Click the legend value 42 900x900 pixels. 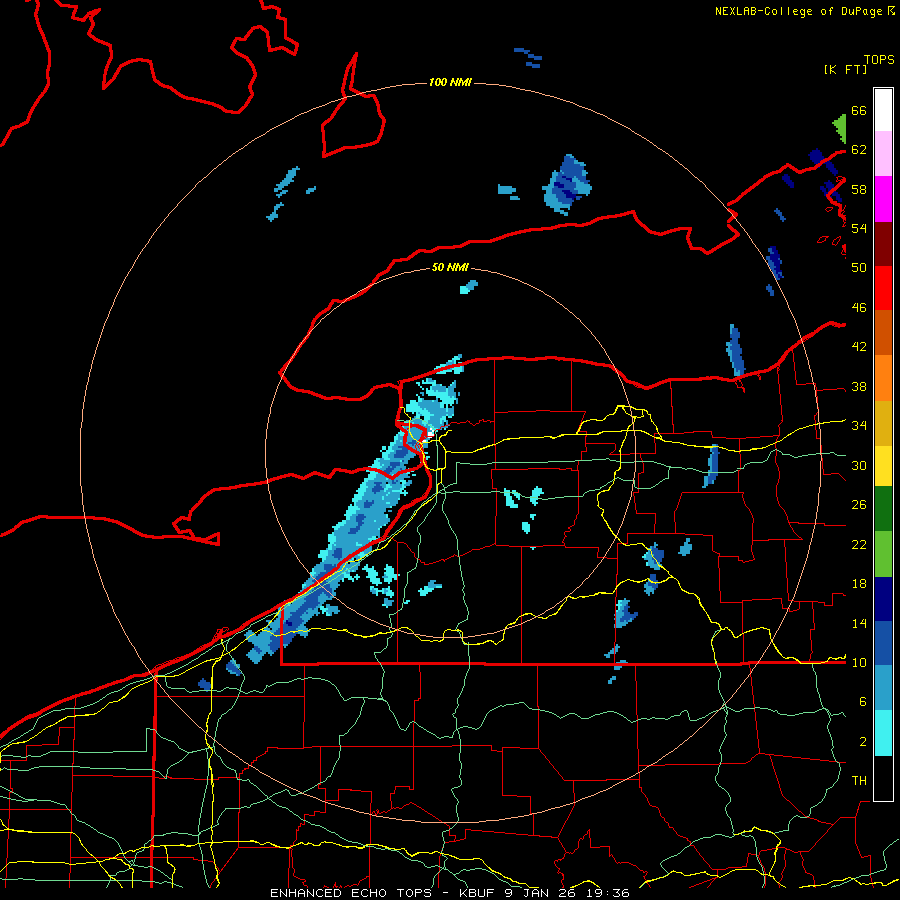coord(859,347)
